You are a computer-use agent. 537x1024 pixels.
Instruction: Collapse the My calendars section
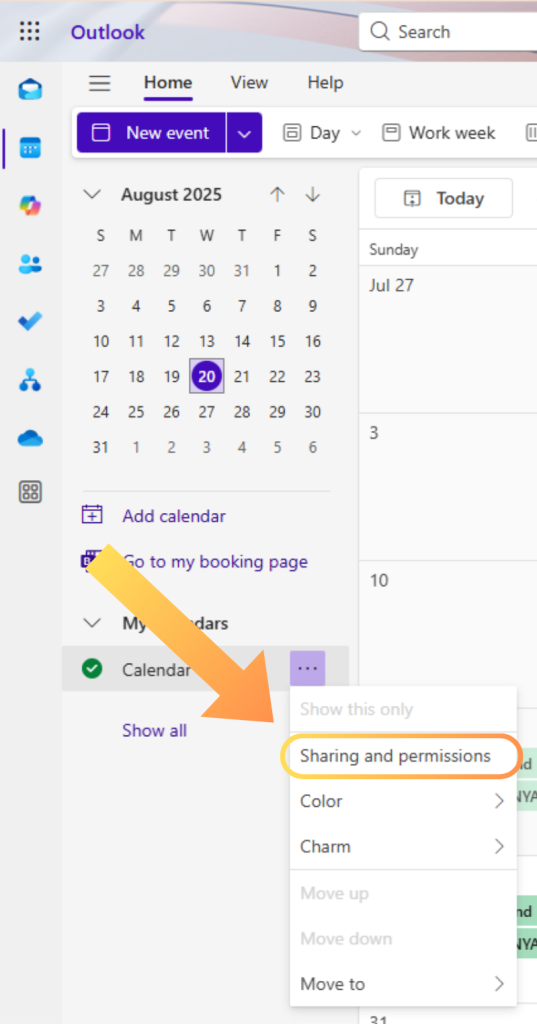[93, 623]
